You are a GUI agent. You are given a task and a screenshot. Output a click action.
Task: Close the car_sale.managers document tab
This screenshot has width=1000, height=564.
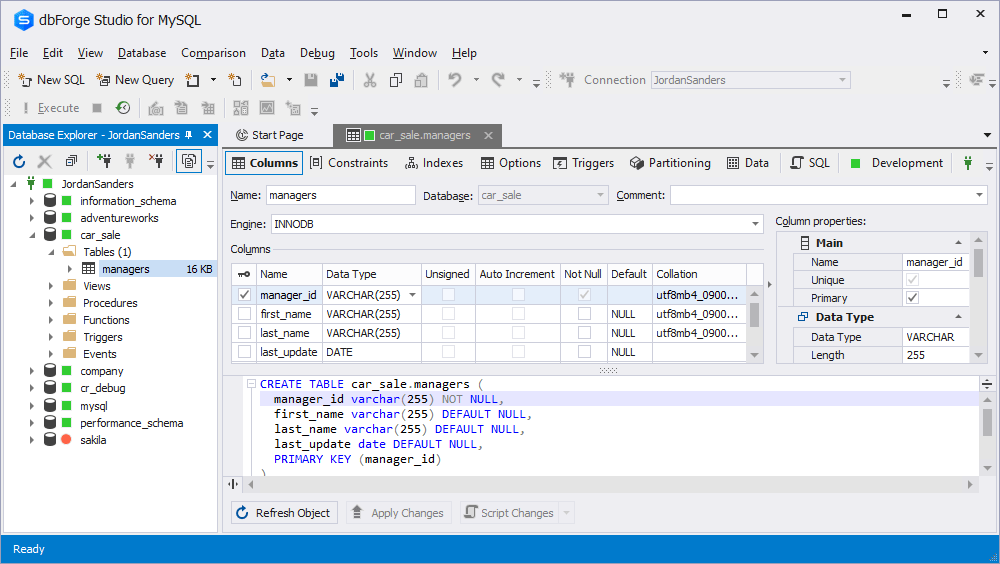click(x=488, y=135)
